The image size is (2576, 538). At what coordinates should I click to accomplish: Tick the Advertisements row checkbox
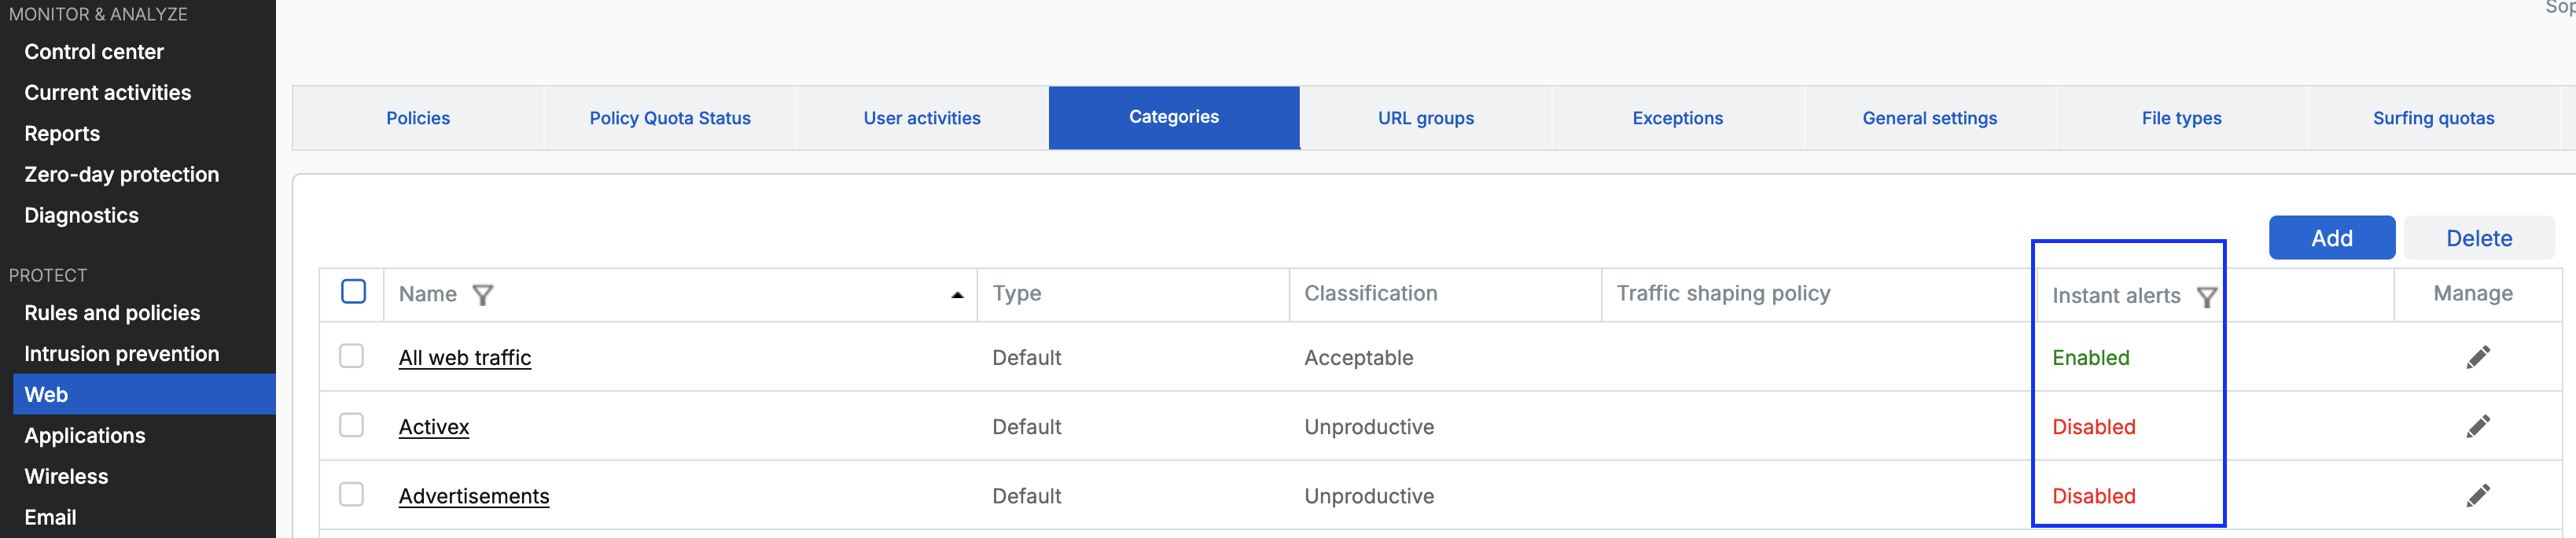(351, 495)
